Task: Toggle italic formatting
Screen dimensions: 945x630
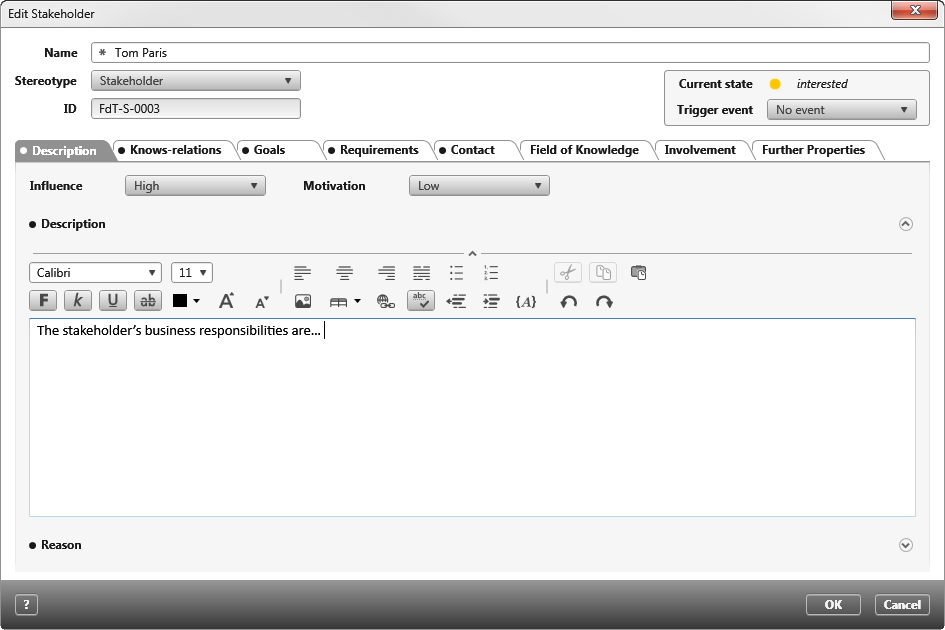Action: 77,300
